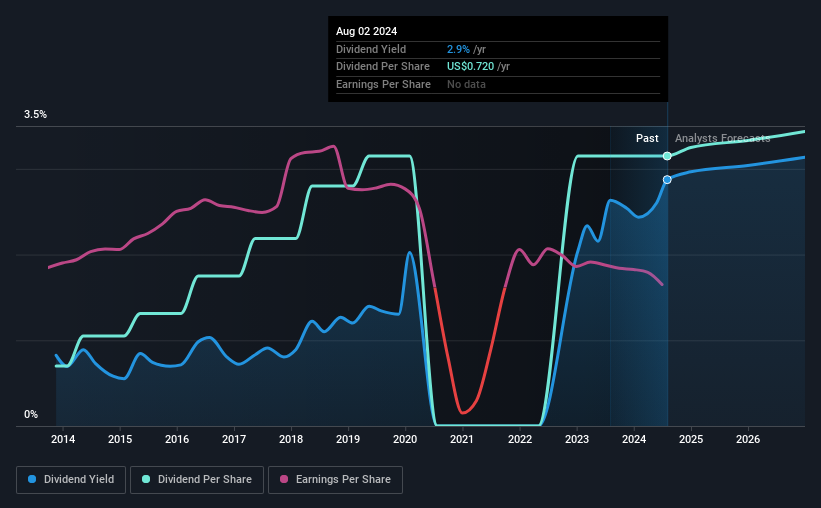The width and height of the screenshot is (821, 508).
Task: Click the teal Dividend Per Share legend dot
Action: (x=146, y=479)
